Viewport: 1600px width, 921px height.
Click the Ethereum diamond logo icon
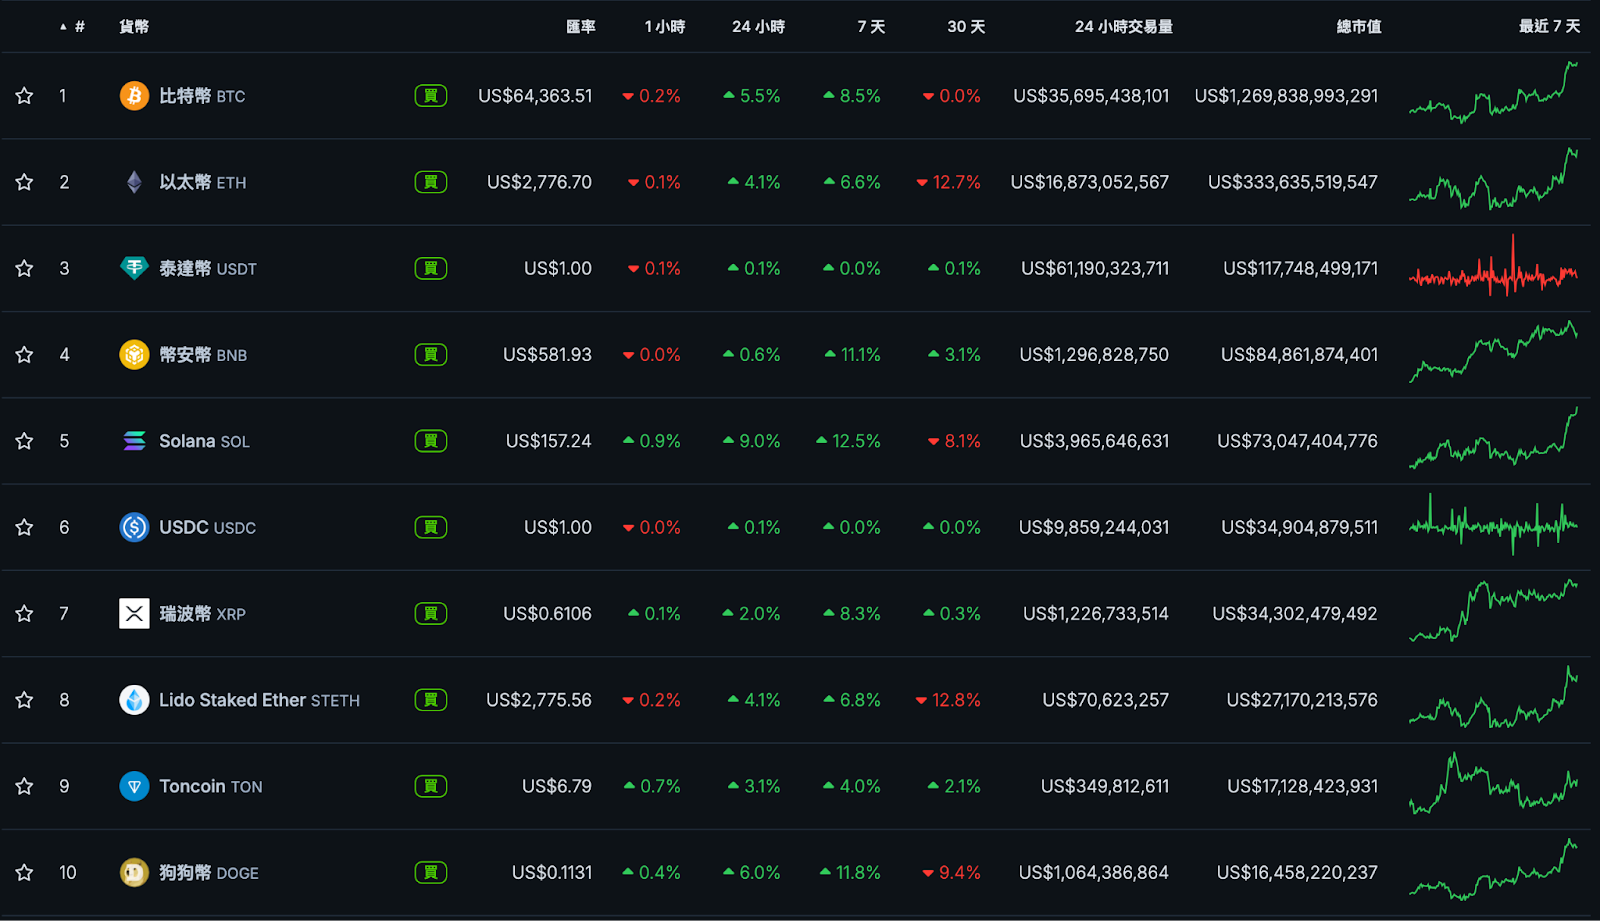point(134,182)
